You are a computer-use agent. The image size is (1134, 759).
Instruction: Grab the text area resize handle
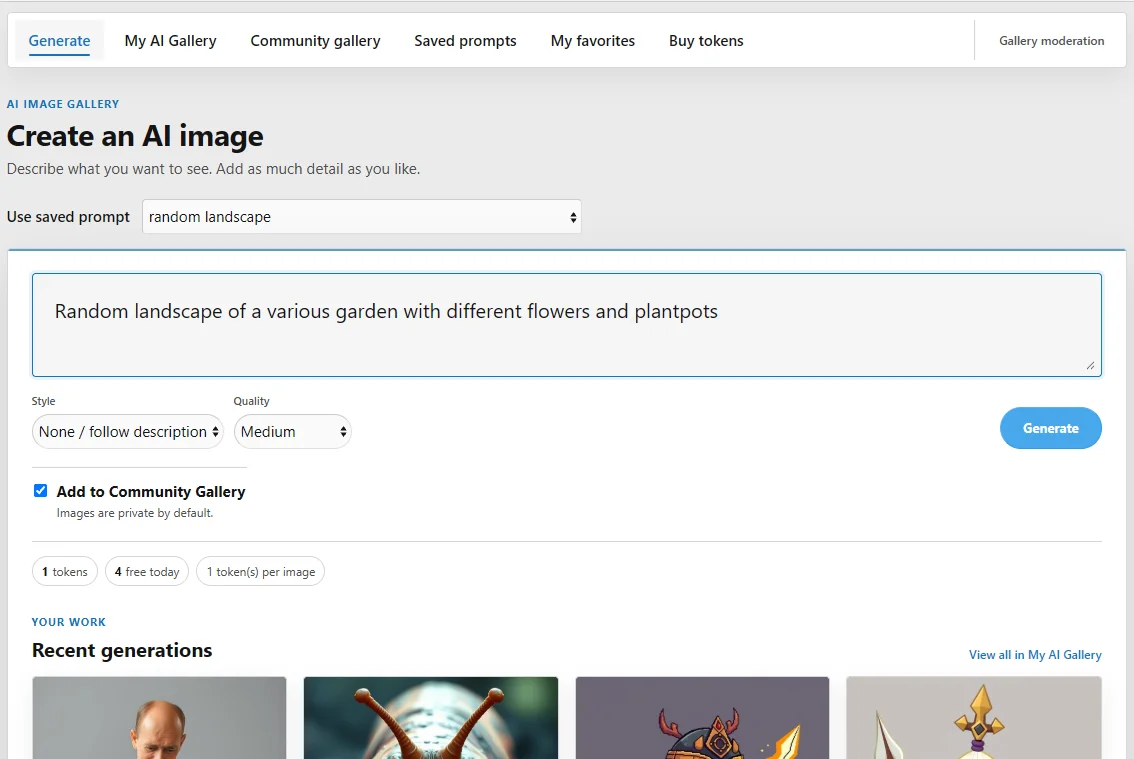point(1090,365)
